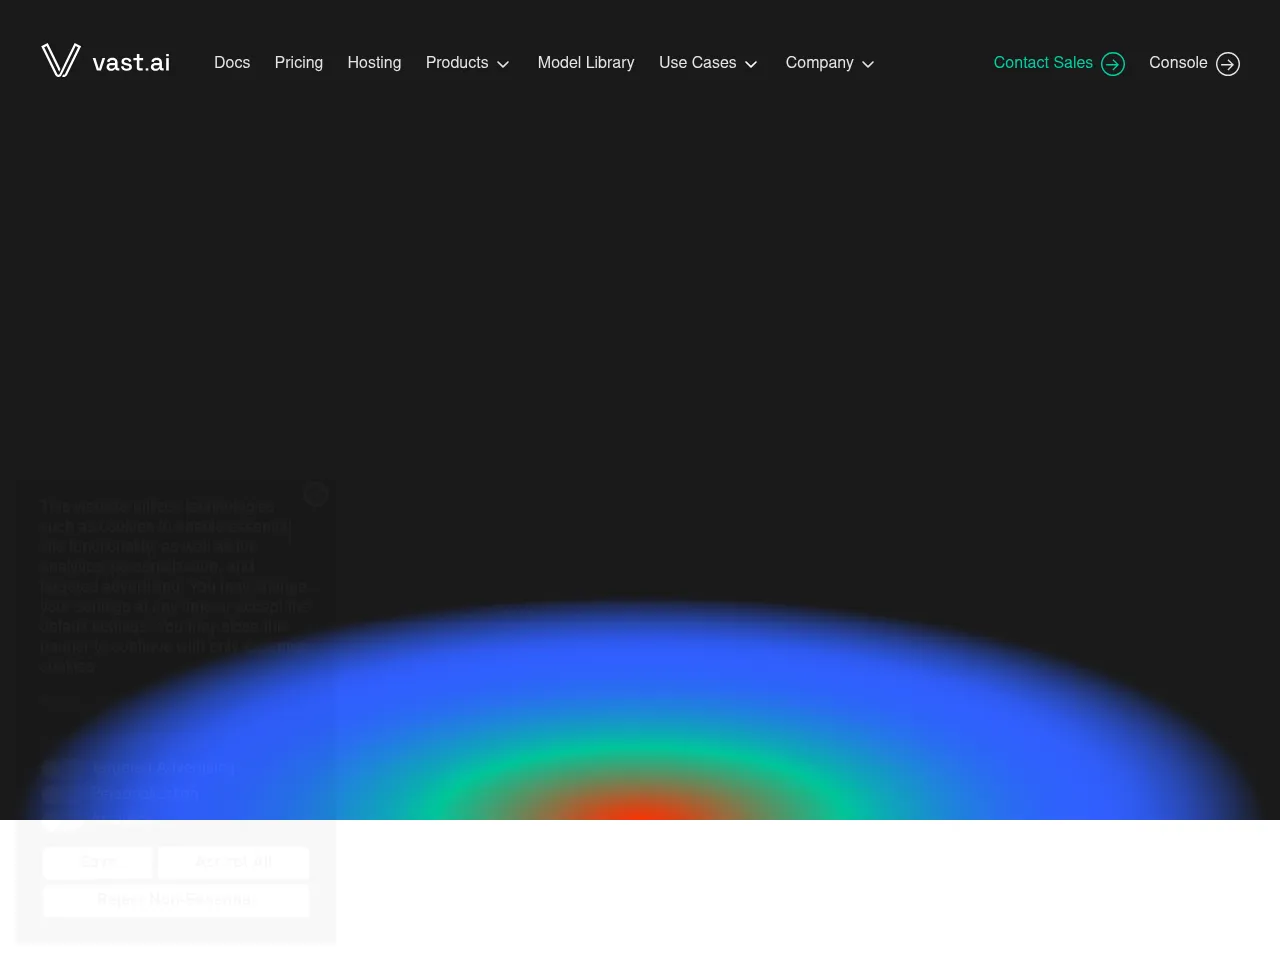1280x960 pixels.
Task: Click the Contact Sales text link
Action: click(1043, 63)
